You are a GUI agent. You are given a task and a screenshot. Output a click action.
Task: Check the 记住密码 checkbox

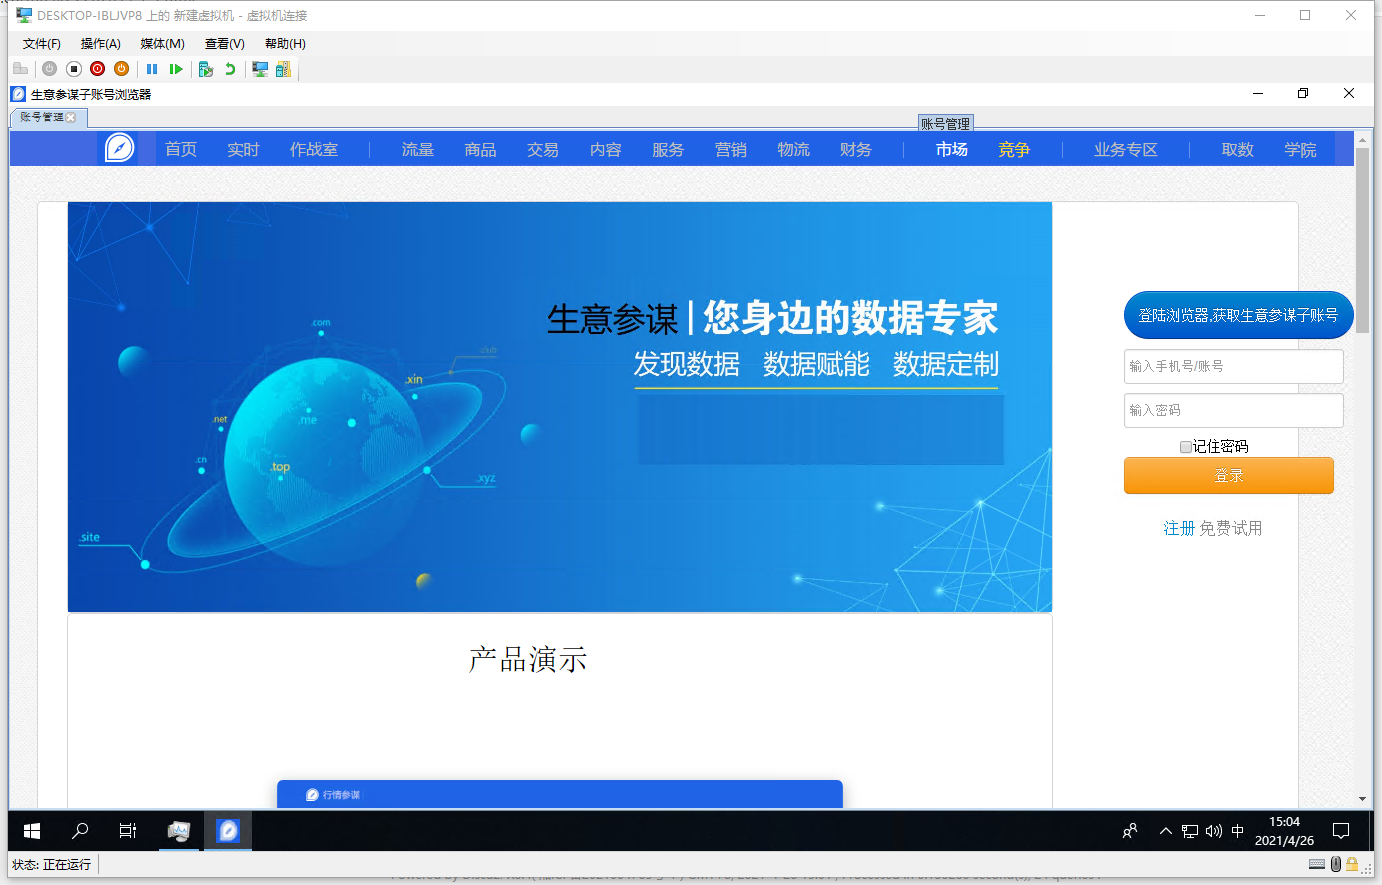click(x=1186, y=447)
